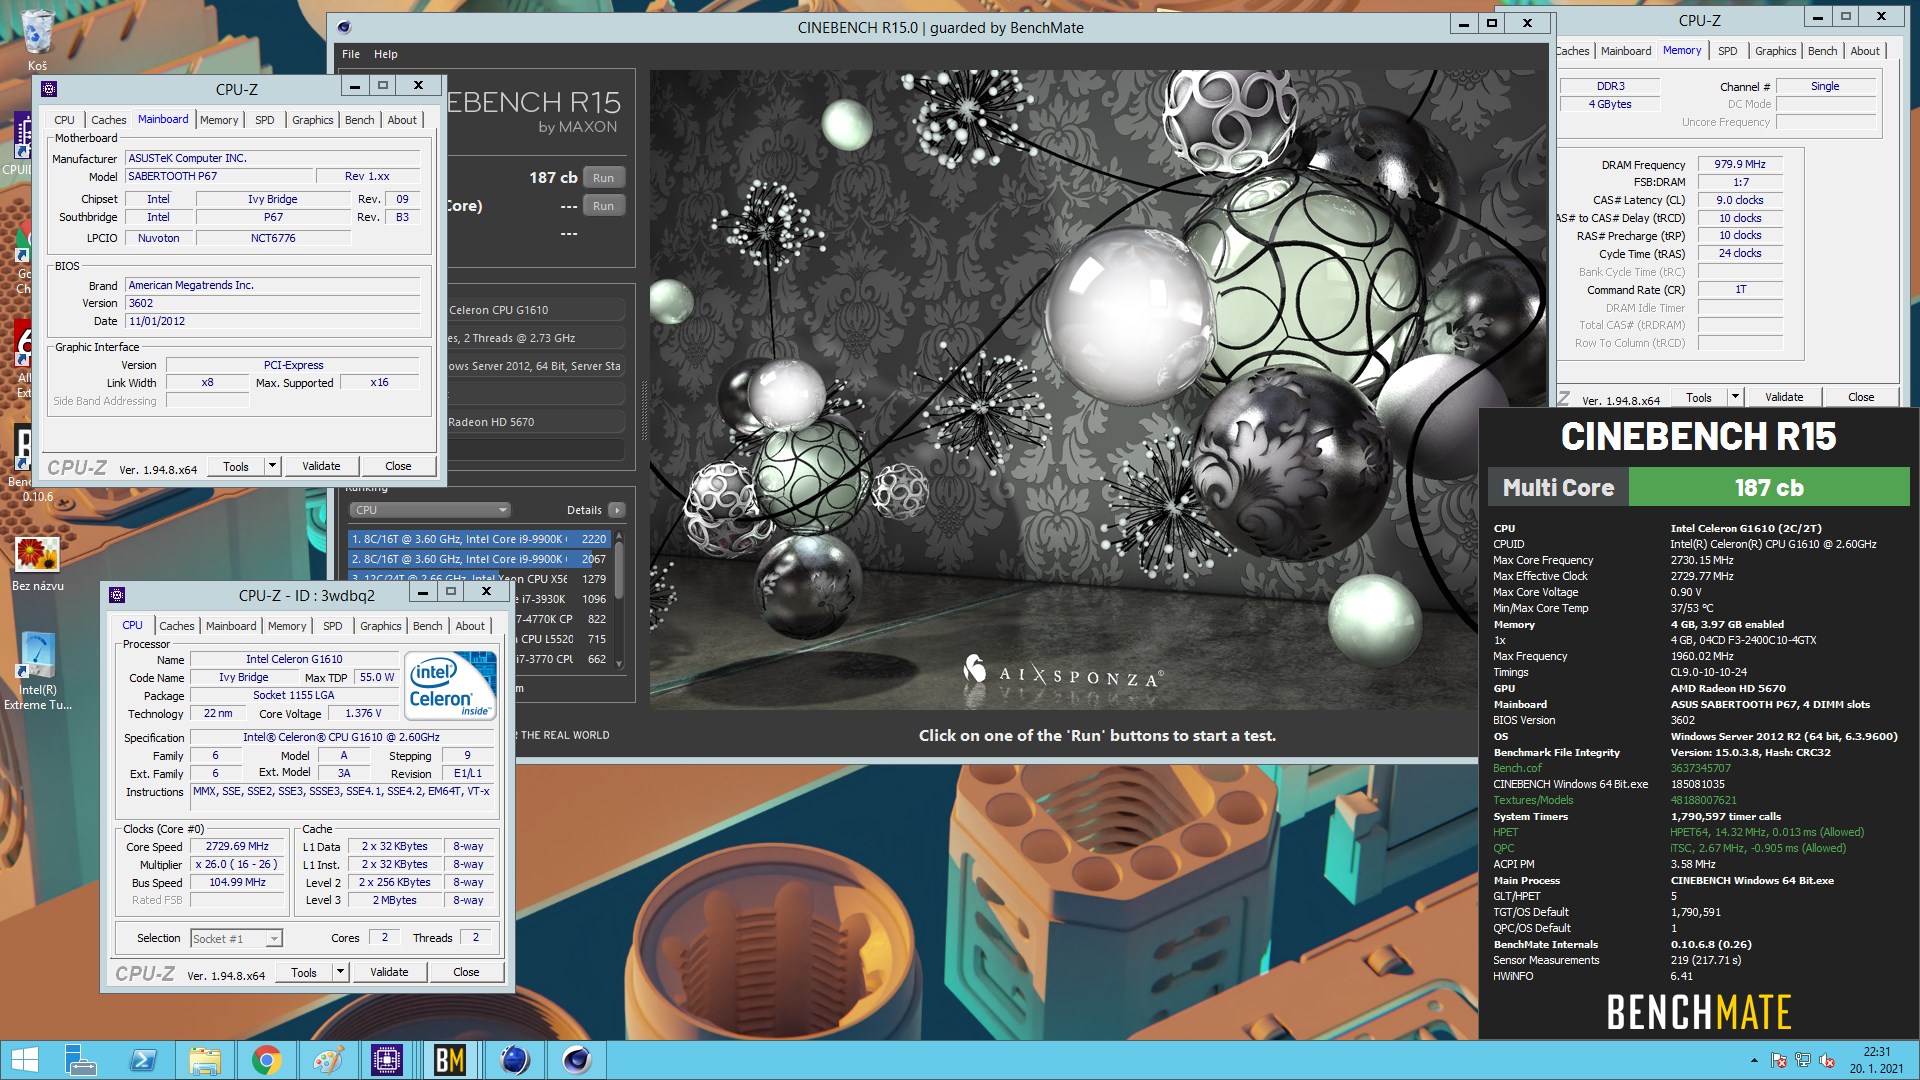Open the Paint app in the taskbar

pos(327,1060)
